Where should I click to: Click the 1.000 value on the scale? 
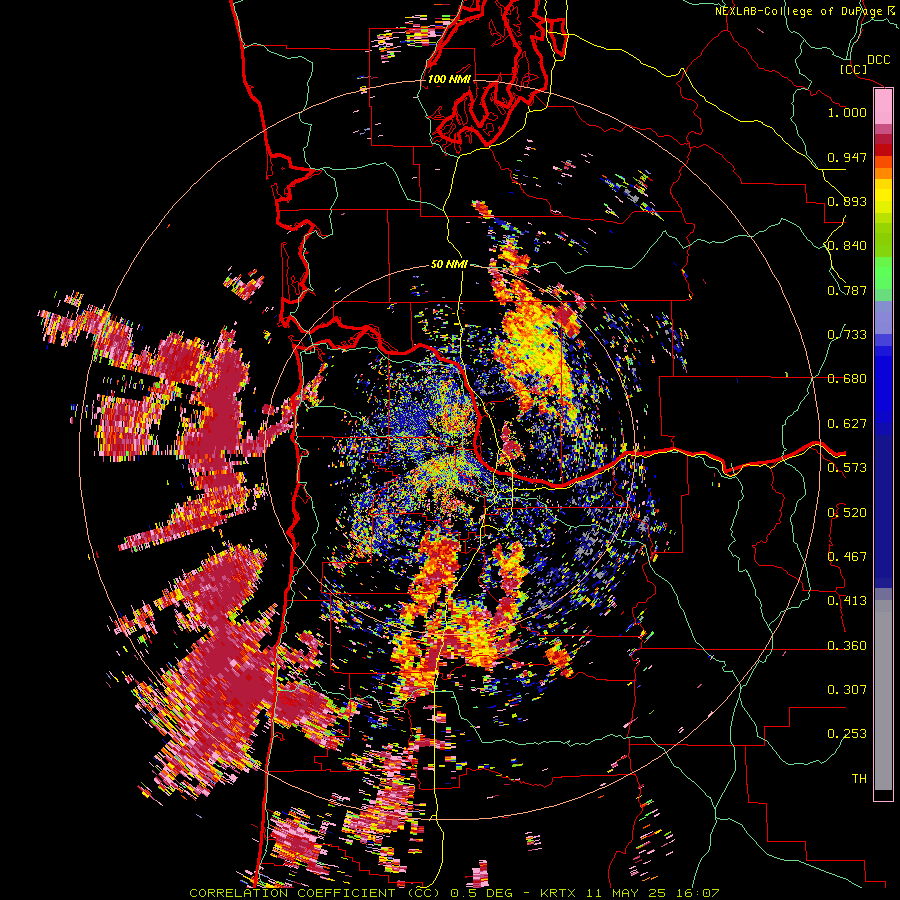[847, 112]
